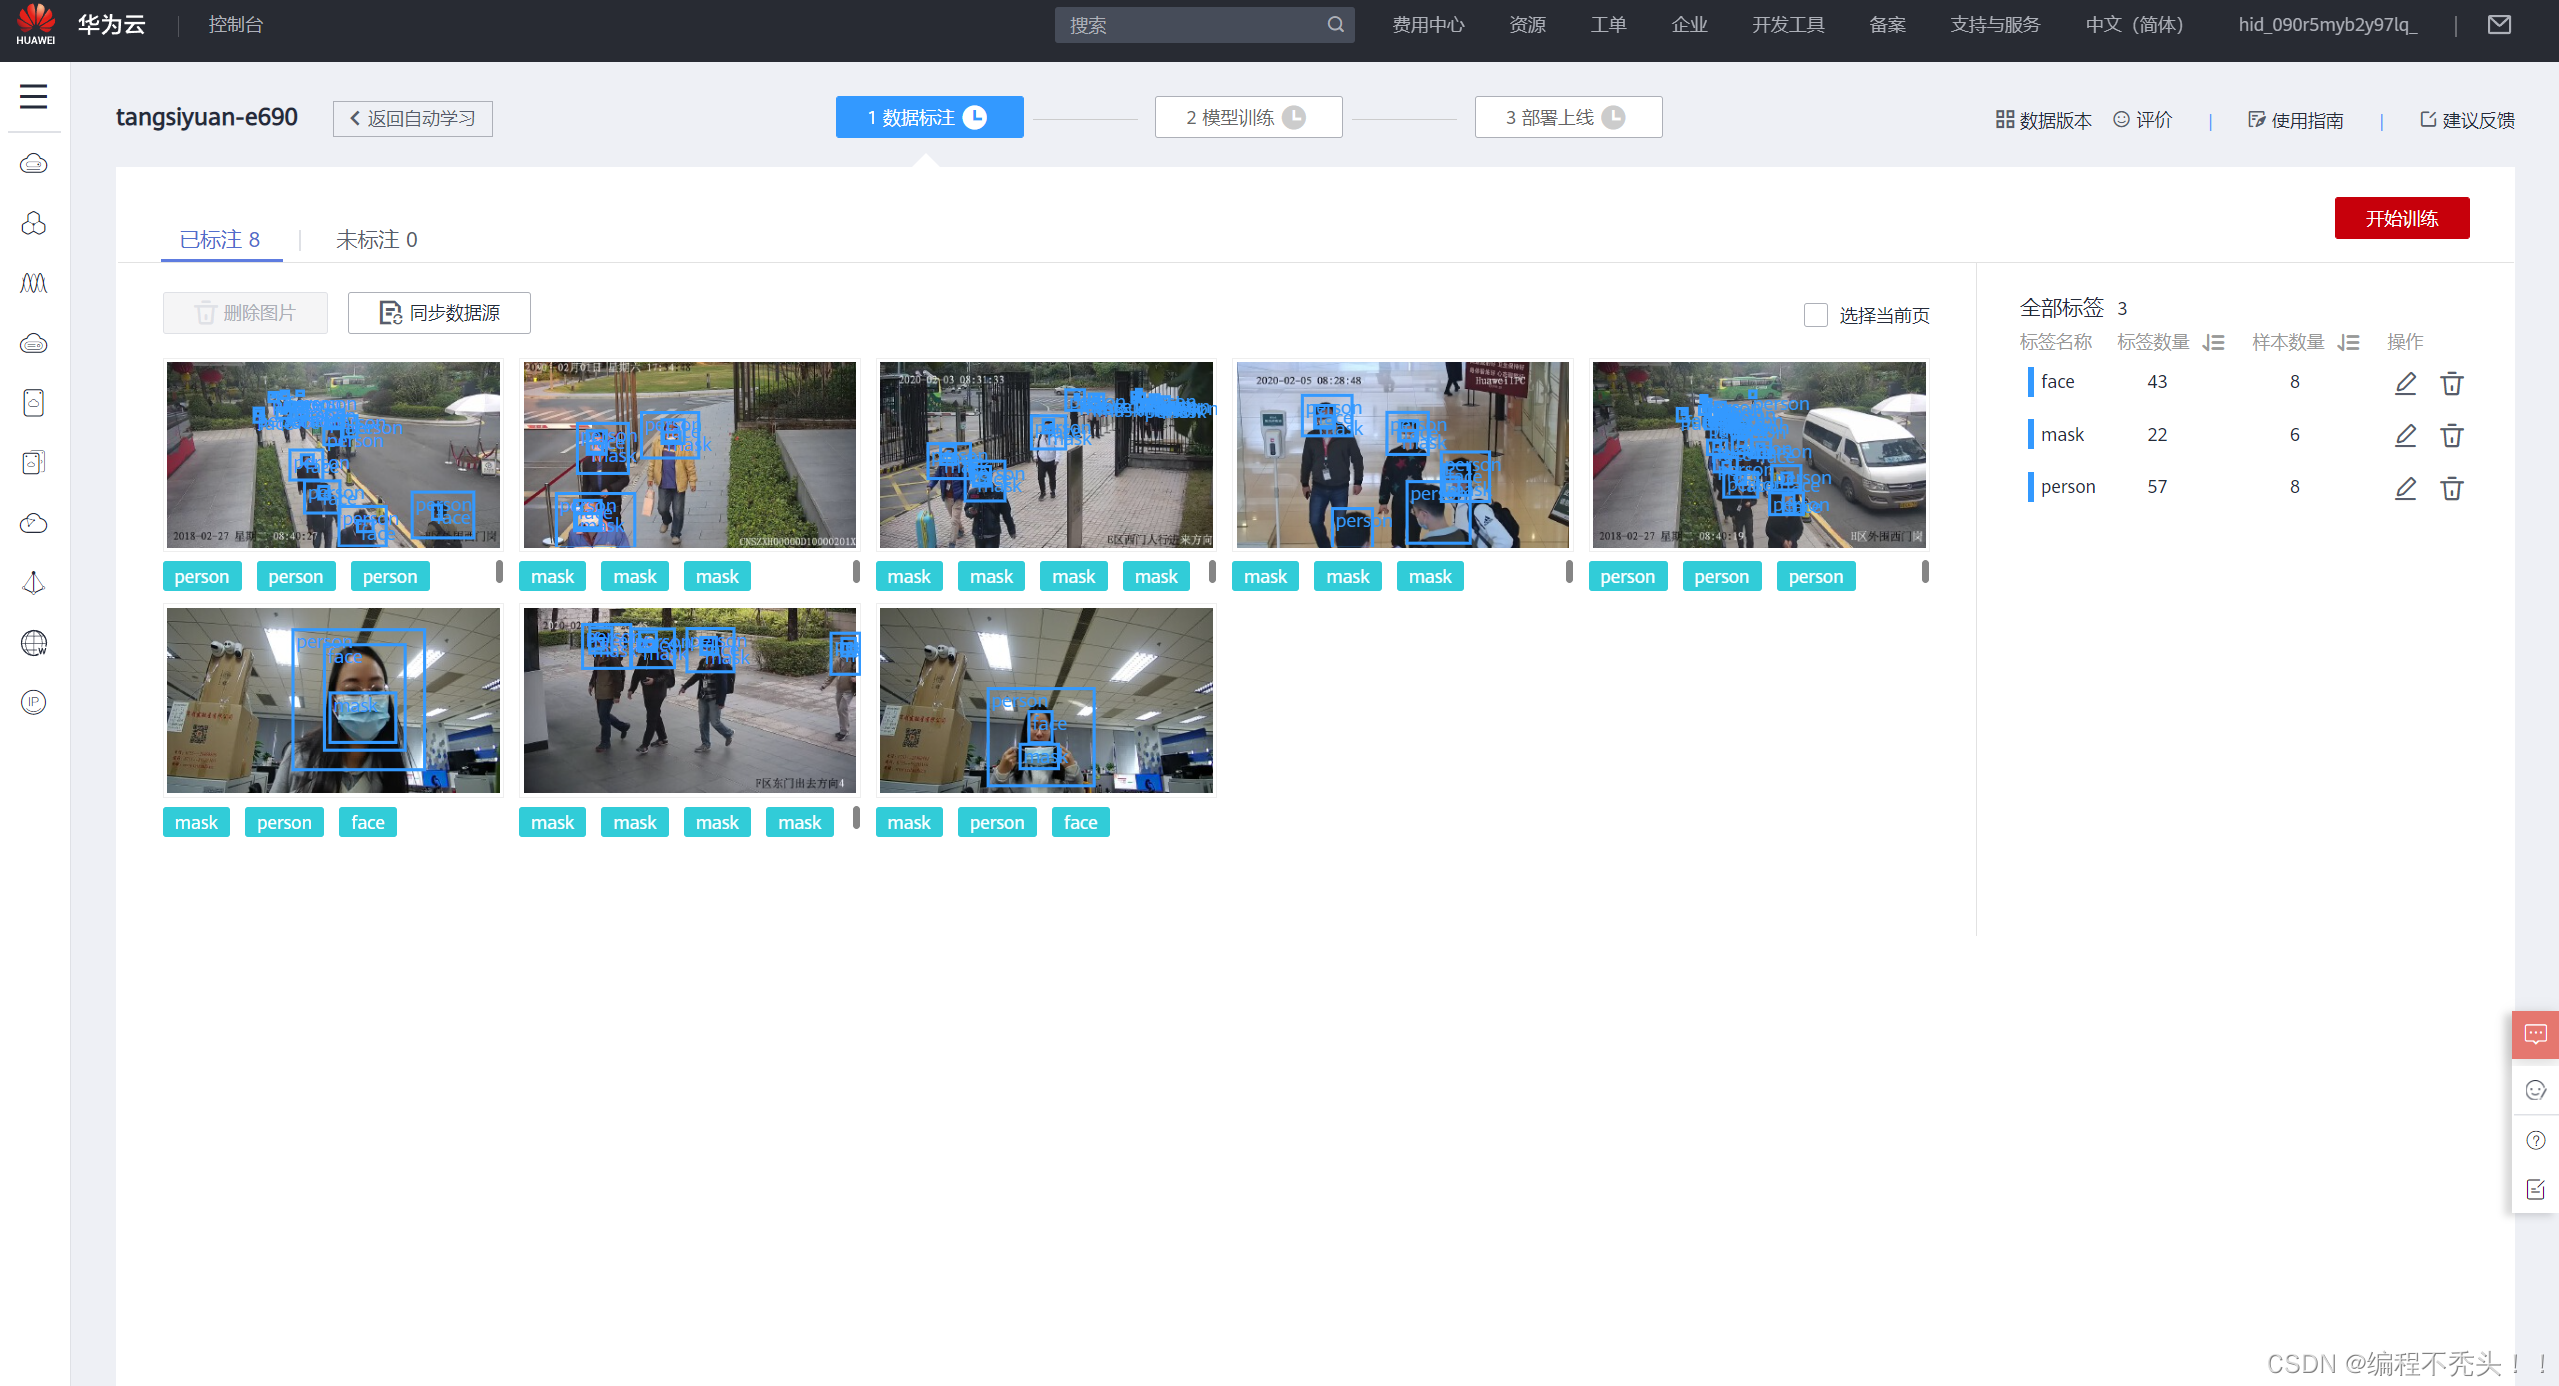Go to step 2 模型训练
The image size is (2559, 1386).
[x=1247, y=118]
